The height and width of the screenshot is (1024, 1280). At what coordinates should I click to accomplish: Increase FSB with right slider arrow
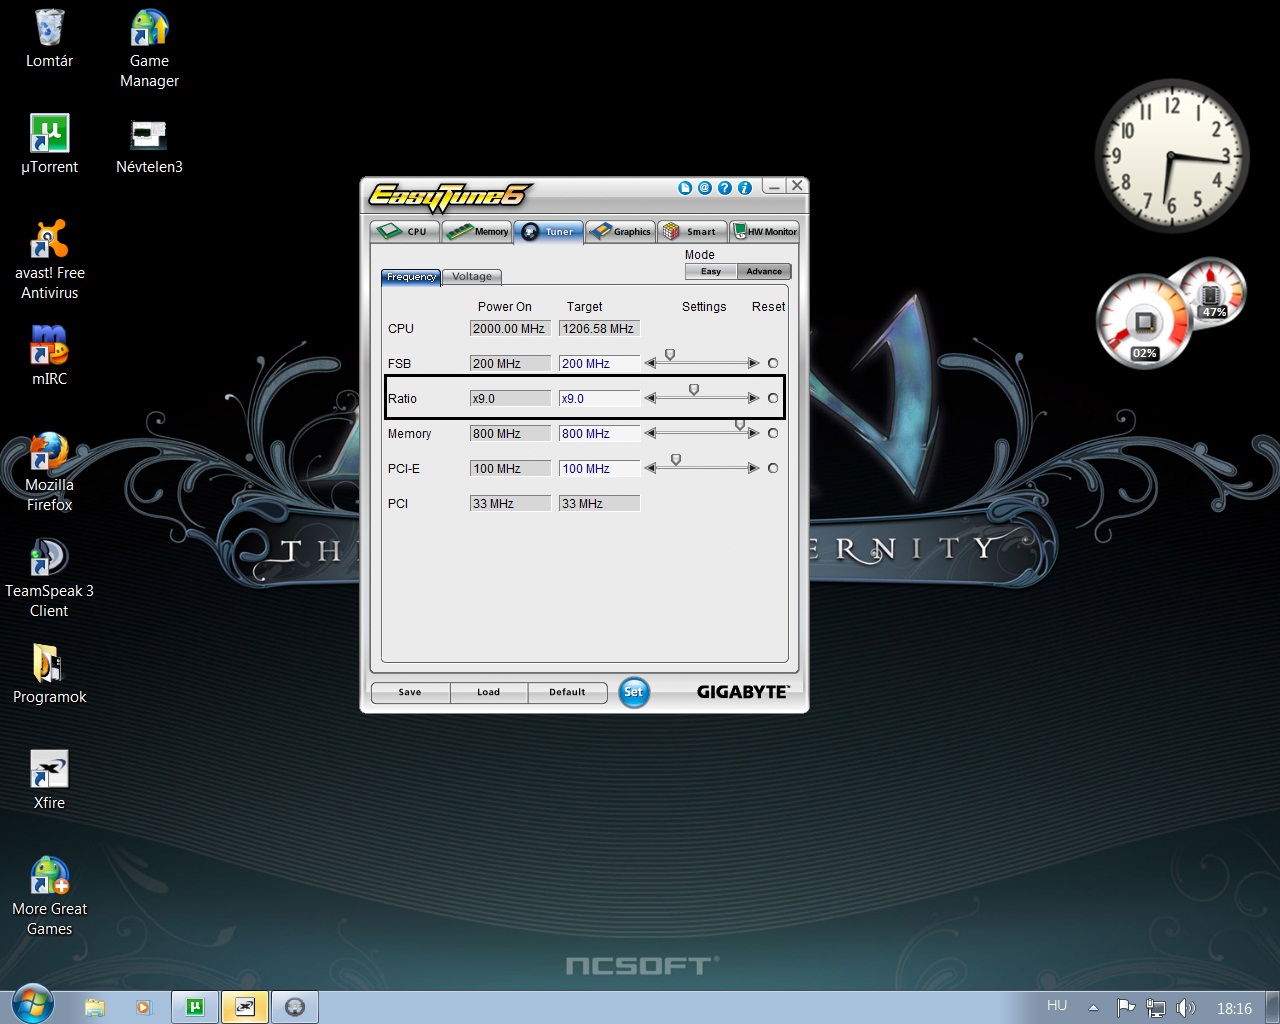(x=753, y=363)
